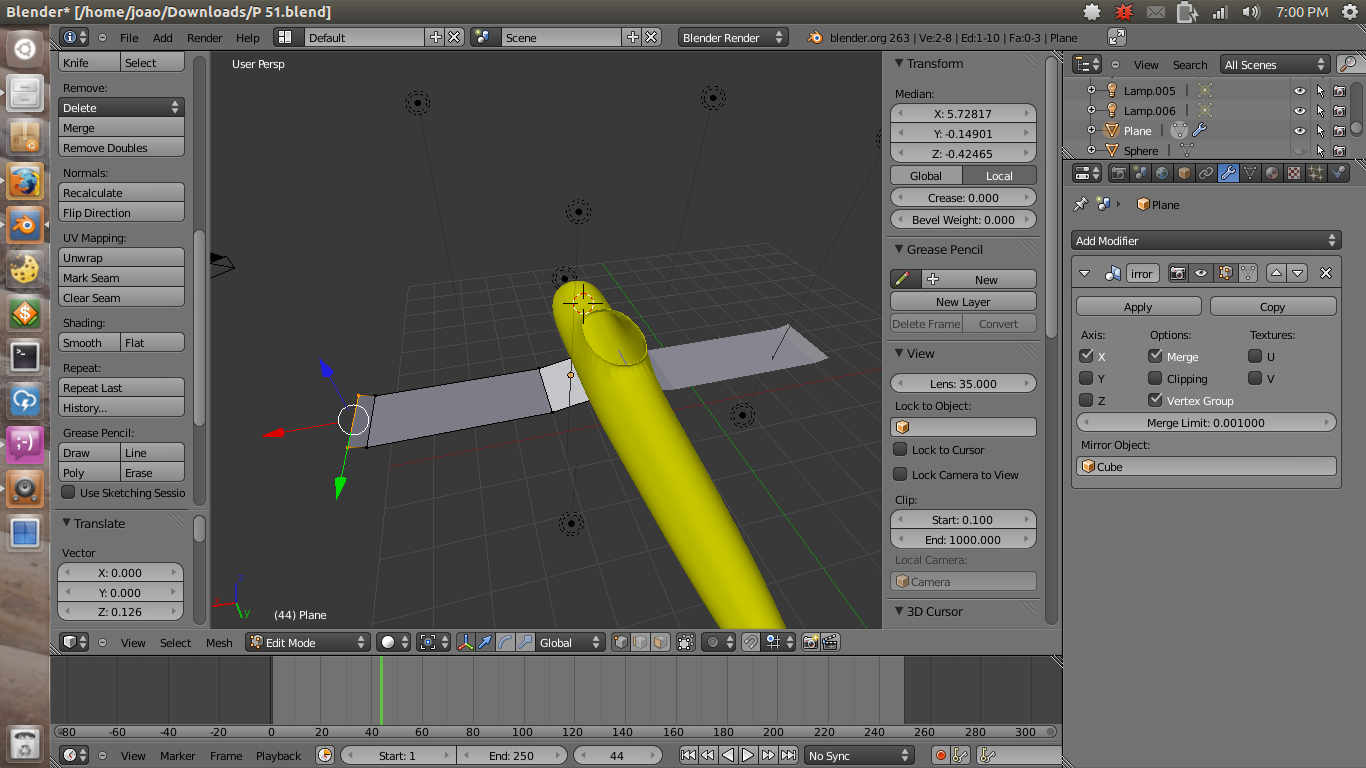Open the Help menu
1366x768 pixels.
coord(248,37)
